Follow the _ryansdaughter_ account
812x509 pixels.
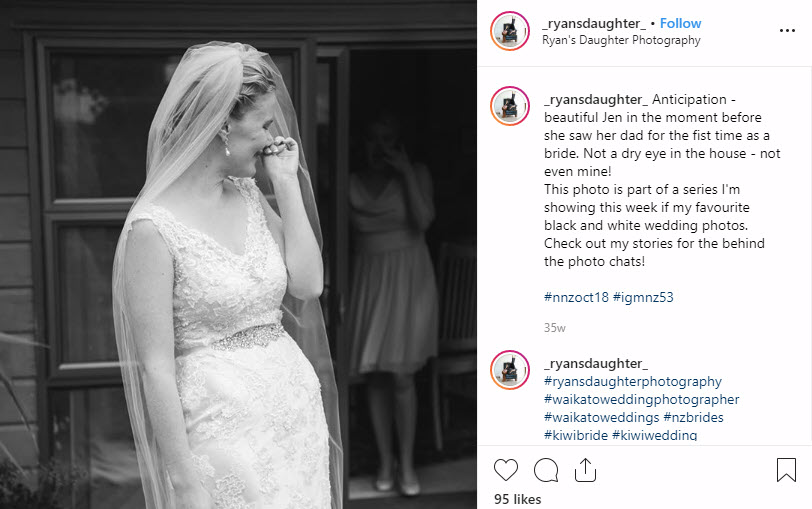click(680, 23)
